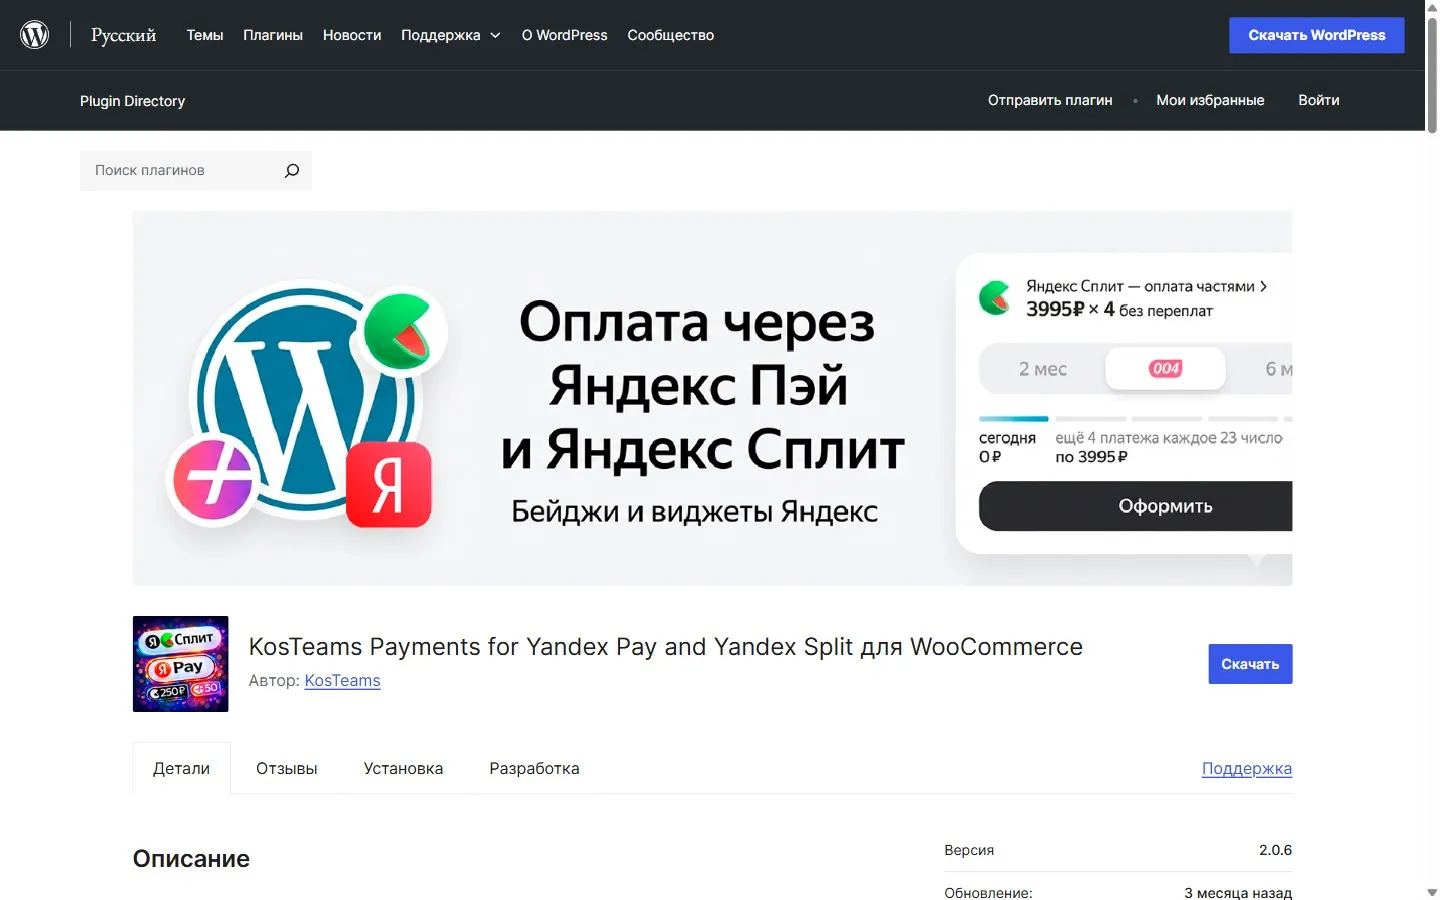Open the plugin icon thumbnail

pos(181,664)
